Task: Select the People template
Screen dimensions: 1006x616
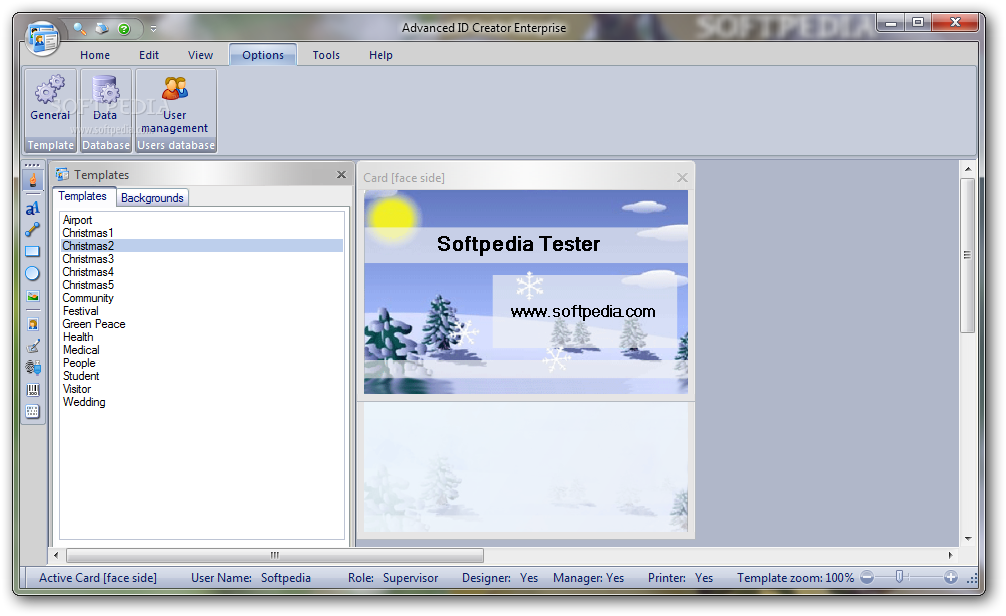Action: 202,363
